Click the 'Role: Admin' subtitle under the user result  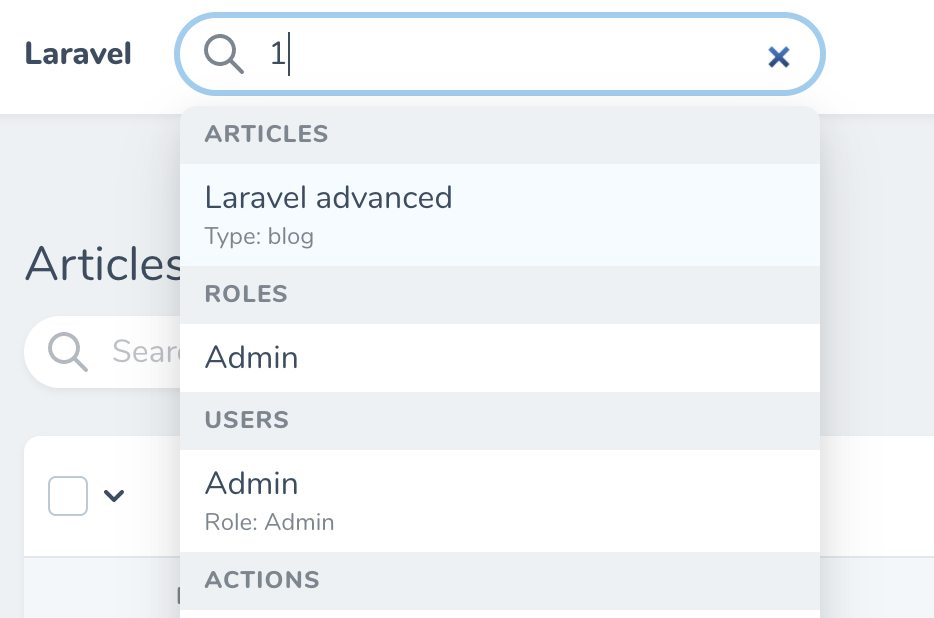pyautogui.click(x=270, y=522)
